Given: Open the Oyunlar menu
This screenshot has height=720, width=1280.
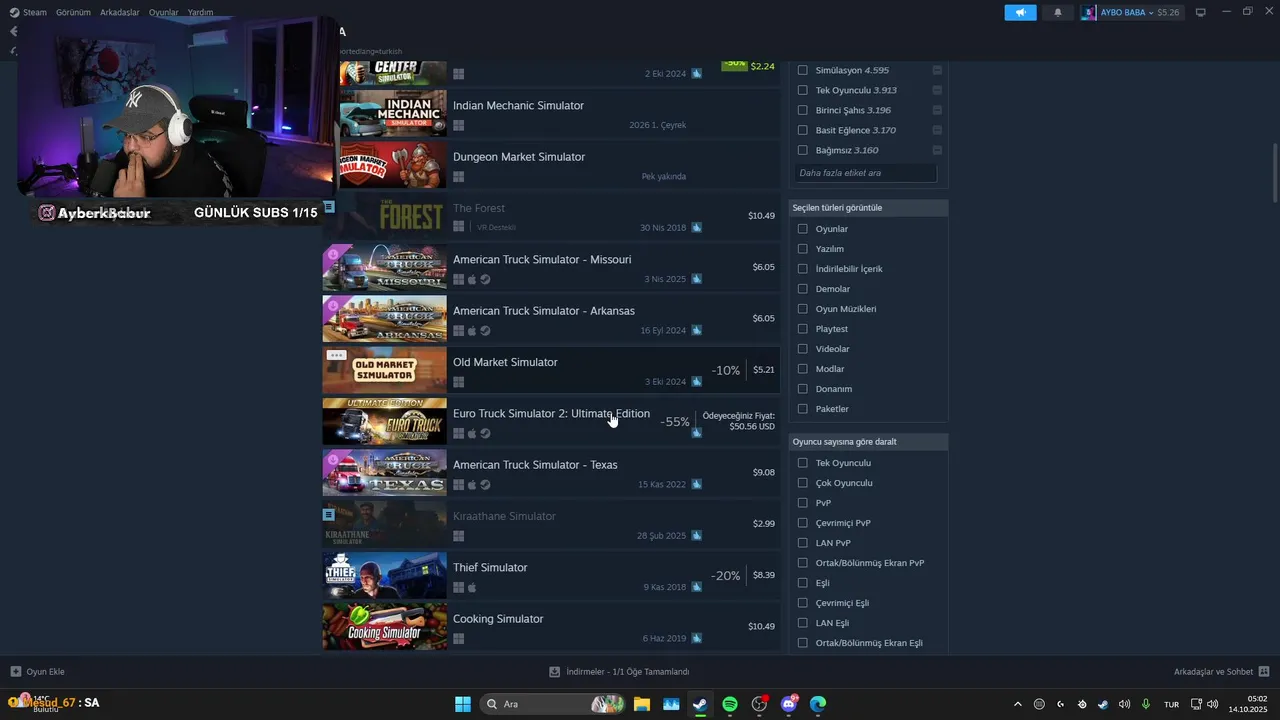Looking at the screenshot, I should click(164, 12).
